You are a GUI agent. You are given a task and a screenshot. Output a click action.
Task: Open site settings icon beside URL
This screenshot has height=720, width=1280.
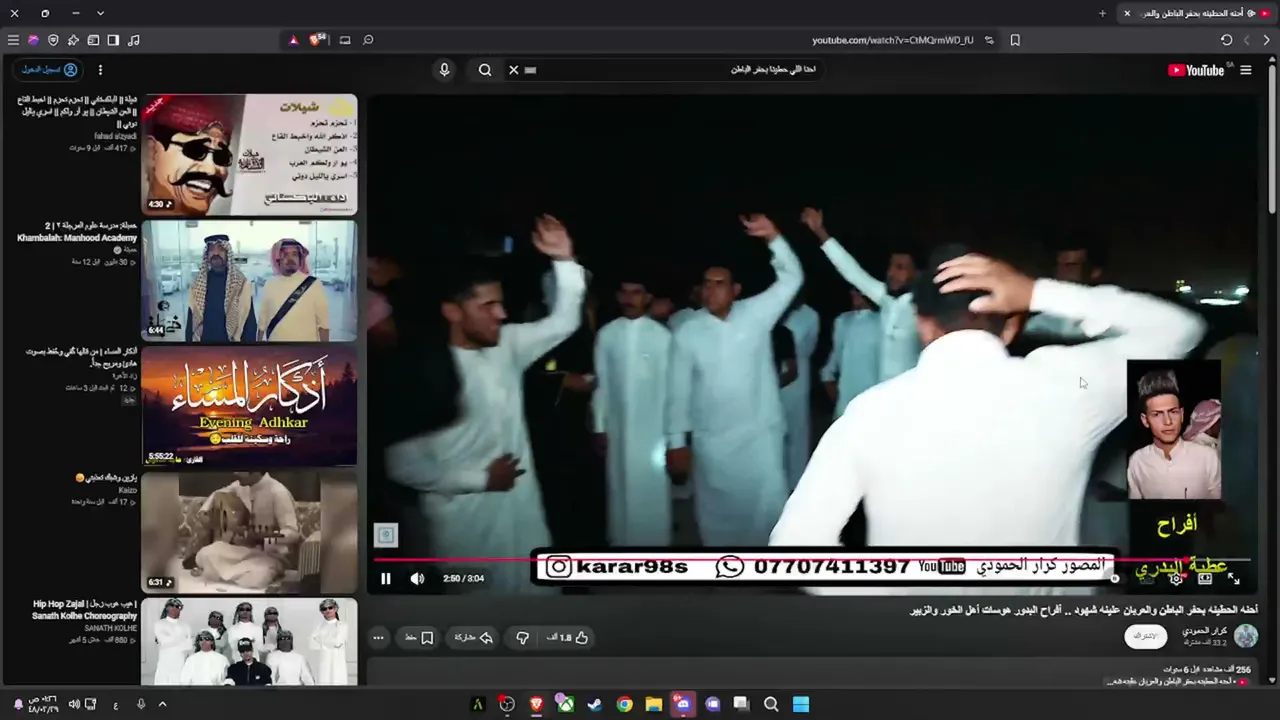click(989, 40)
